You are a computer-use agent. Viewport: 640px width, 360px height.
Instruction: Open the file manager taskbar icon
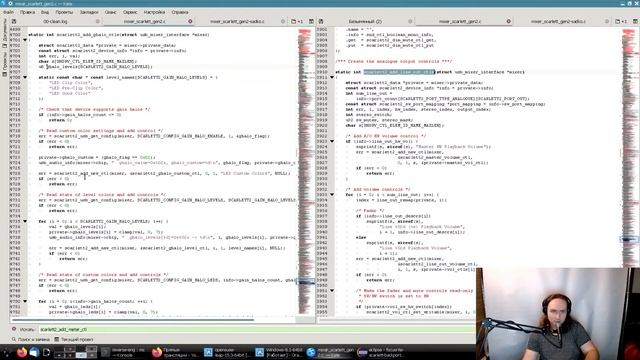34,352
